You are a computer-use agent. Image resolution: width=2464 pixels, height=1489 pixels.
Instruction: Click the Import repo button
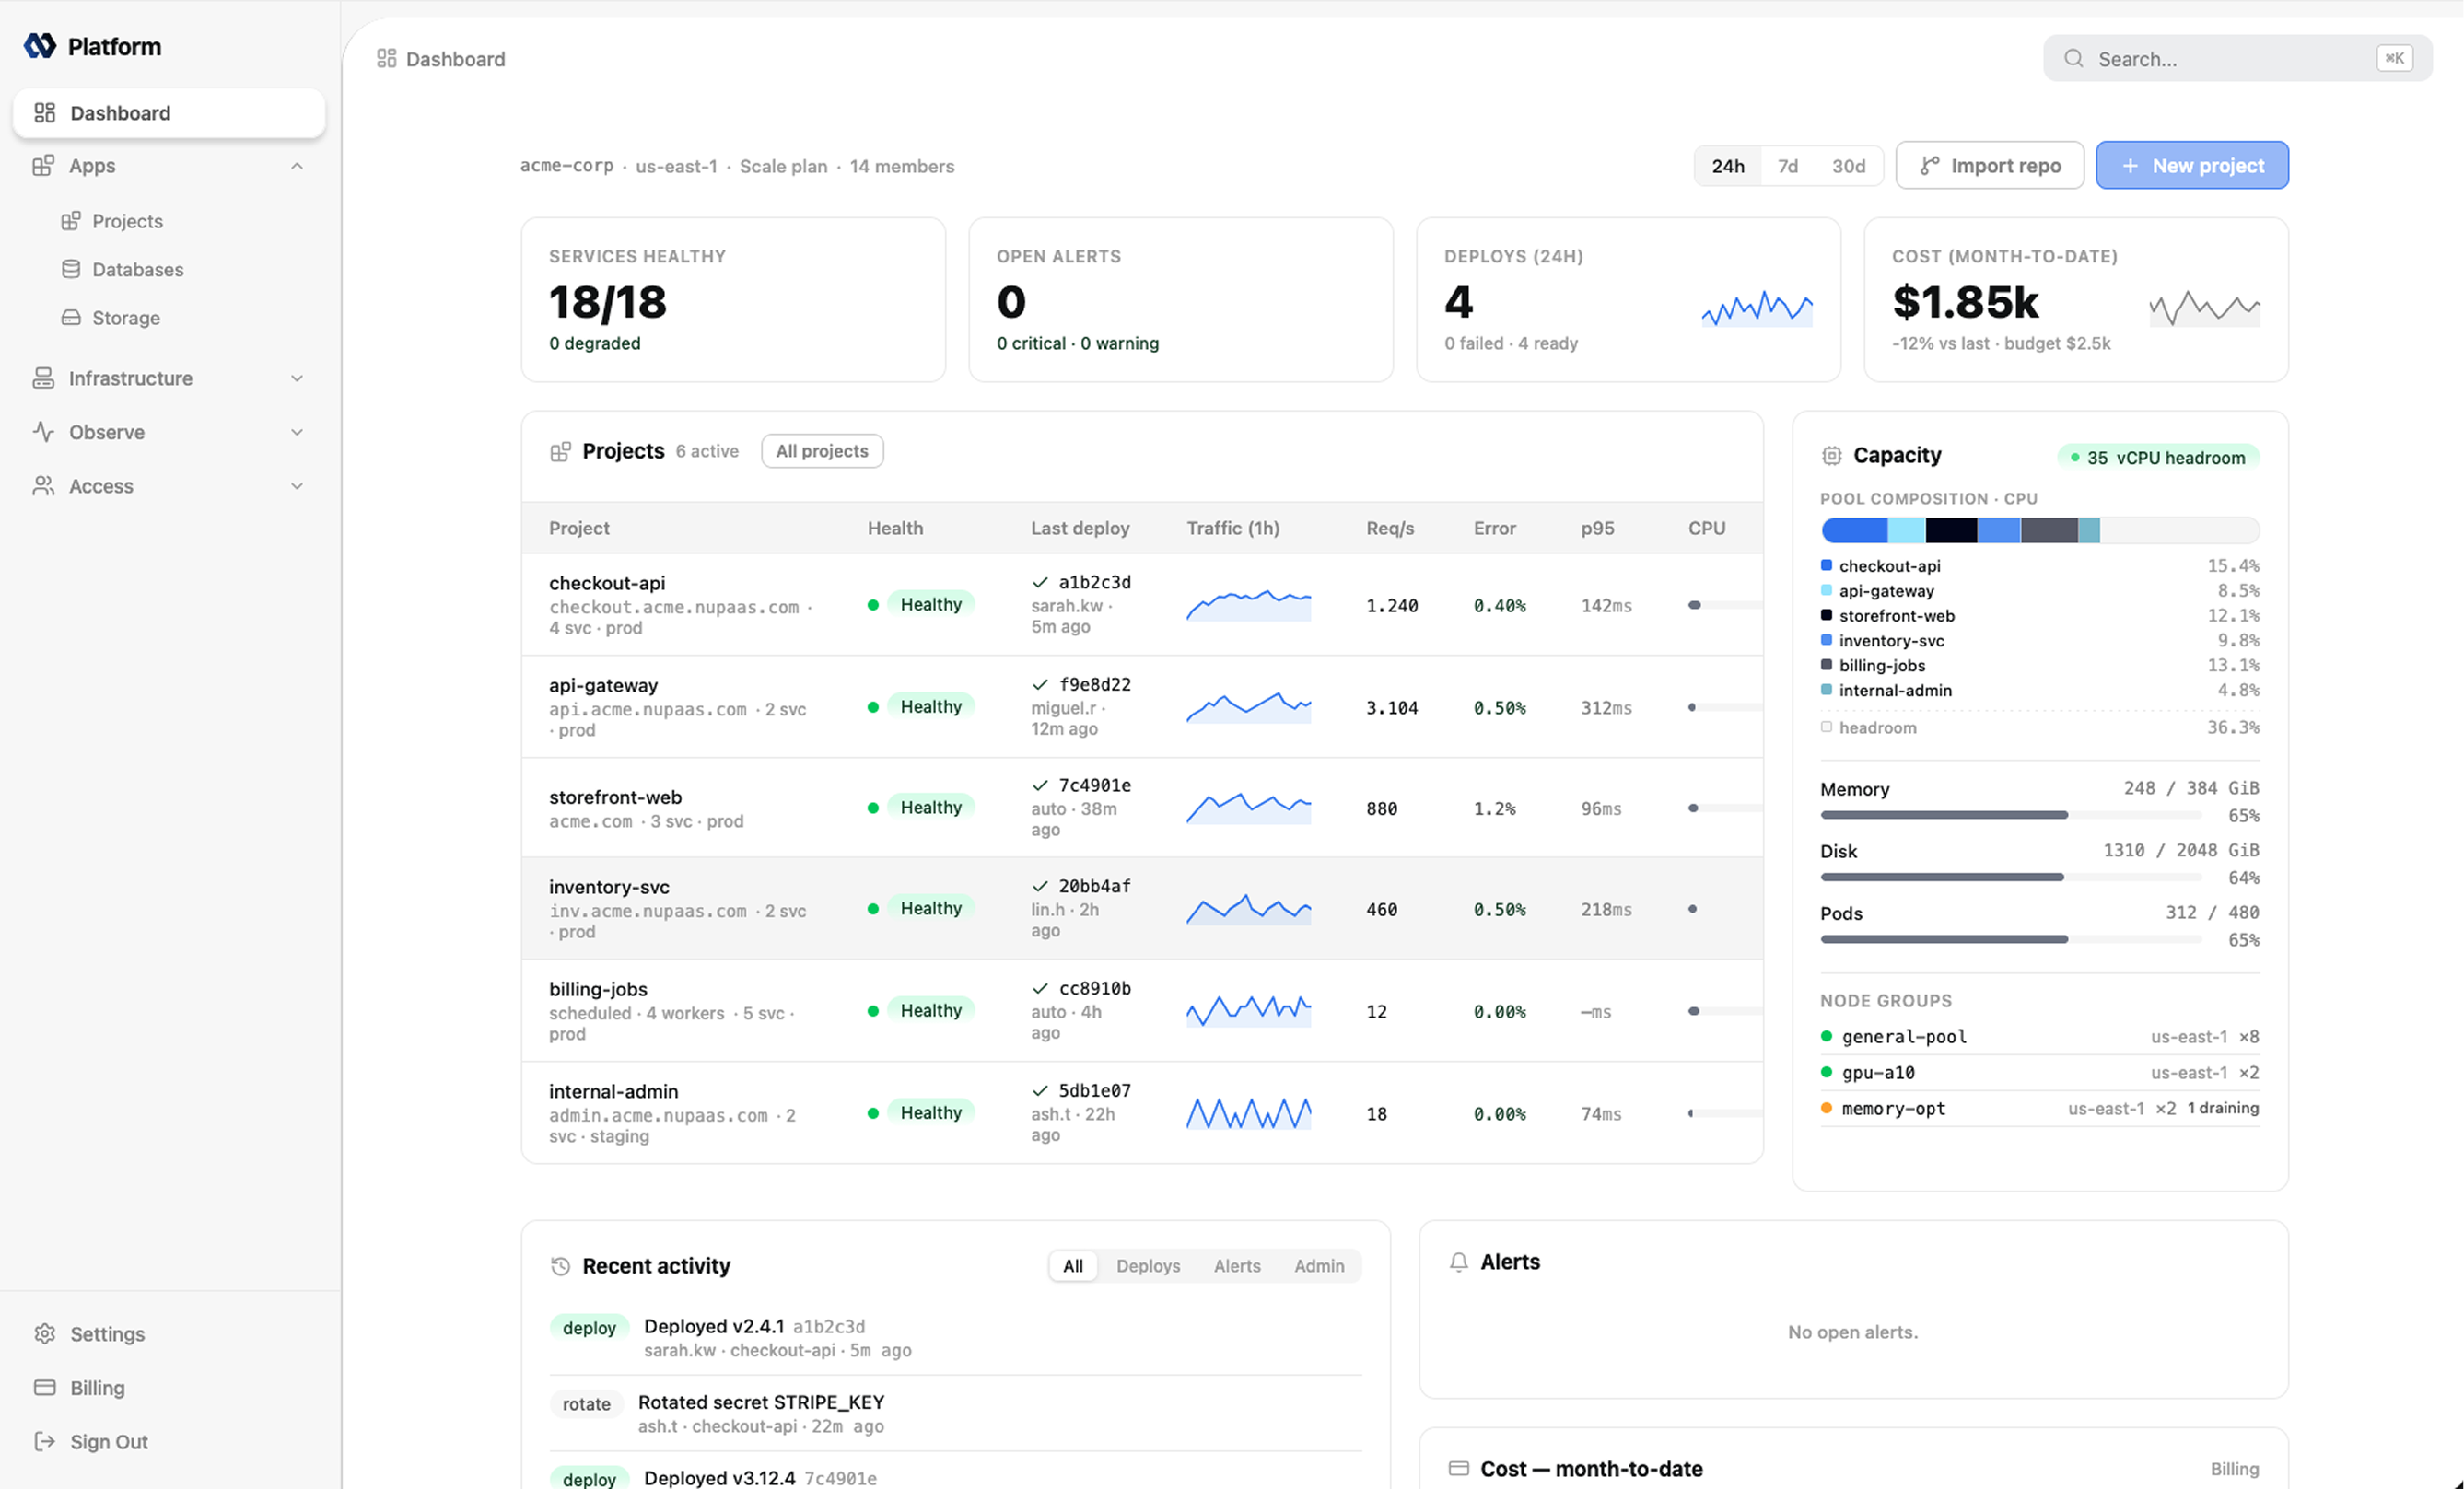(x=1990, y=166)
